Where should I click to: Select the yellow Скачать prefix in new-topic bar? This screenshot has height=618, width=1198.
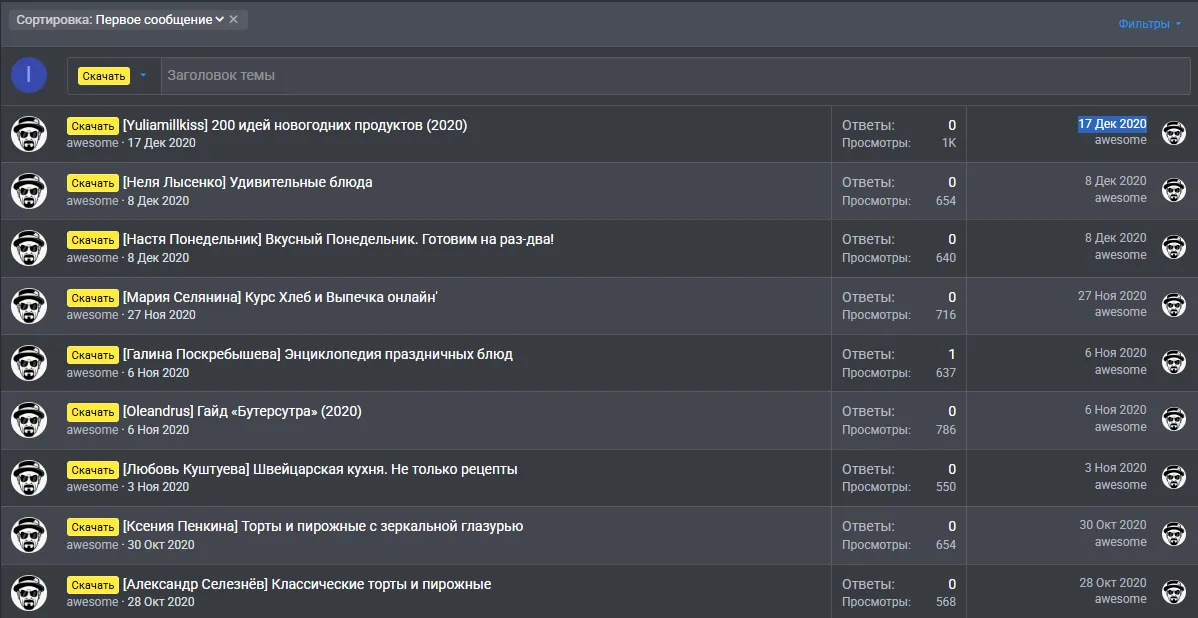104,76
